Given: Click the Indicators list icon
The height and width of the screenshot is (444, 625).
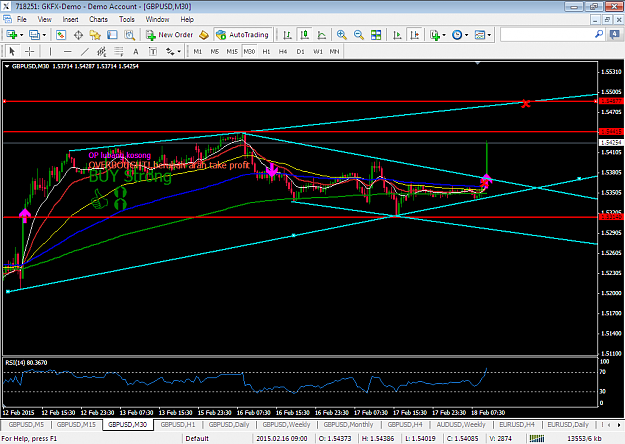Looking at the screenshot, I should point(434,35).
